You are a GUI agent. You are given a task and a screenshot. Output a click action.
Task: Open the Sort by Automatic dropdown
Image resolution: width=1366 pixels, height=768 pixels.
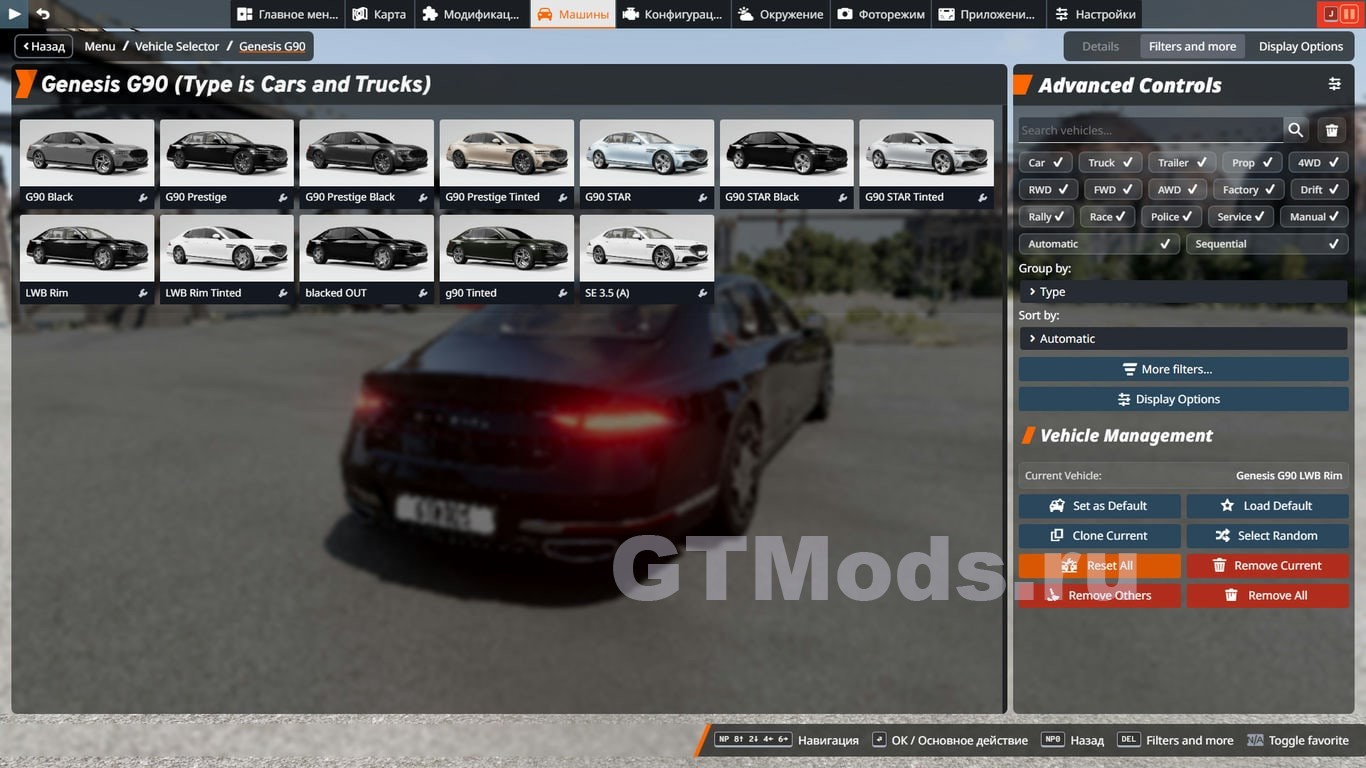[1182, 339]
